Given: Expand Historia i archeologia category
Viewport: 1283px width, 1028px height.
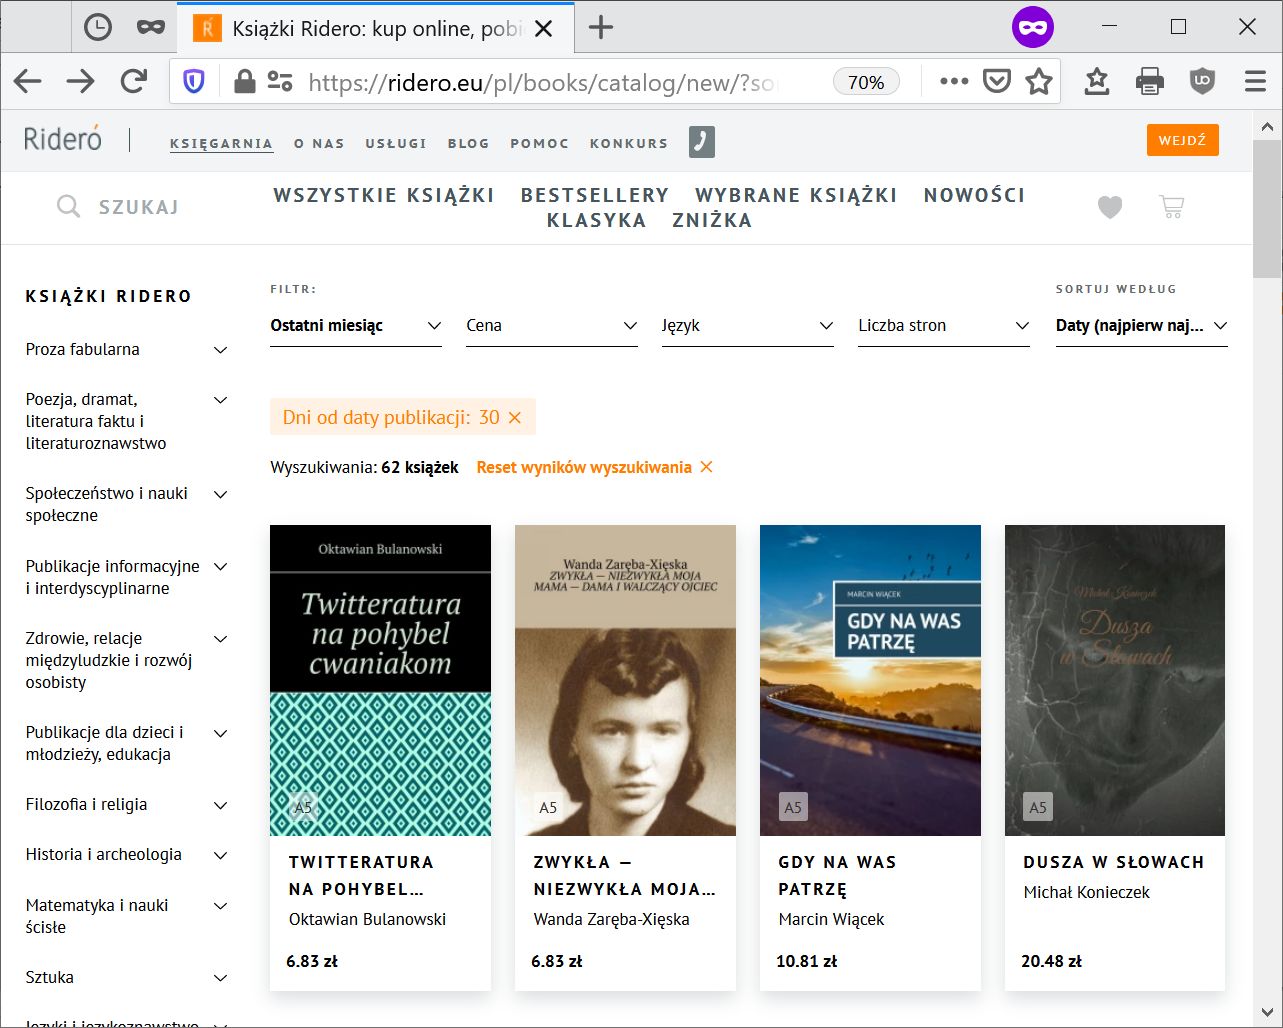Looking at the screenshot, I should pos(221,855).
